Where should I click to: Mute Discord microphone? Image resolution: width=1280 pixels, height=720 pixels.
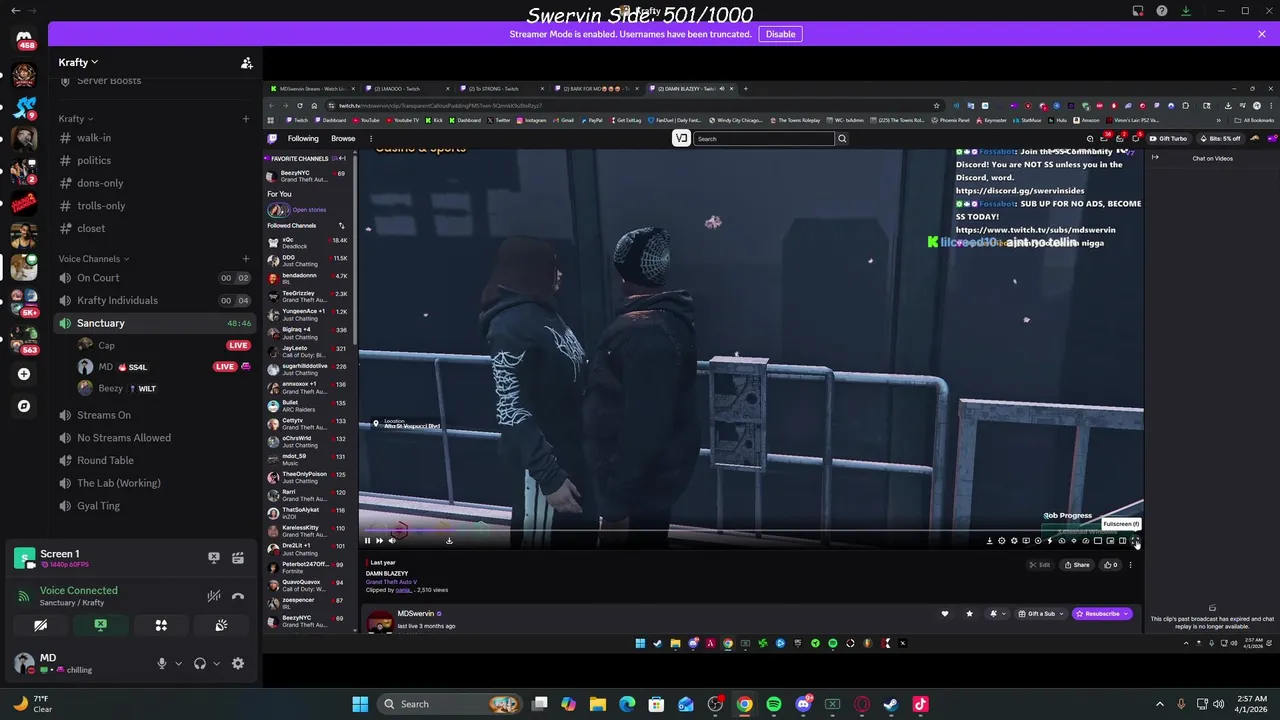(161, 663)
